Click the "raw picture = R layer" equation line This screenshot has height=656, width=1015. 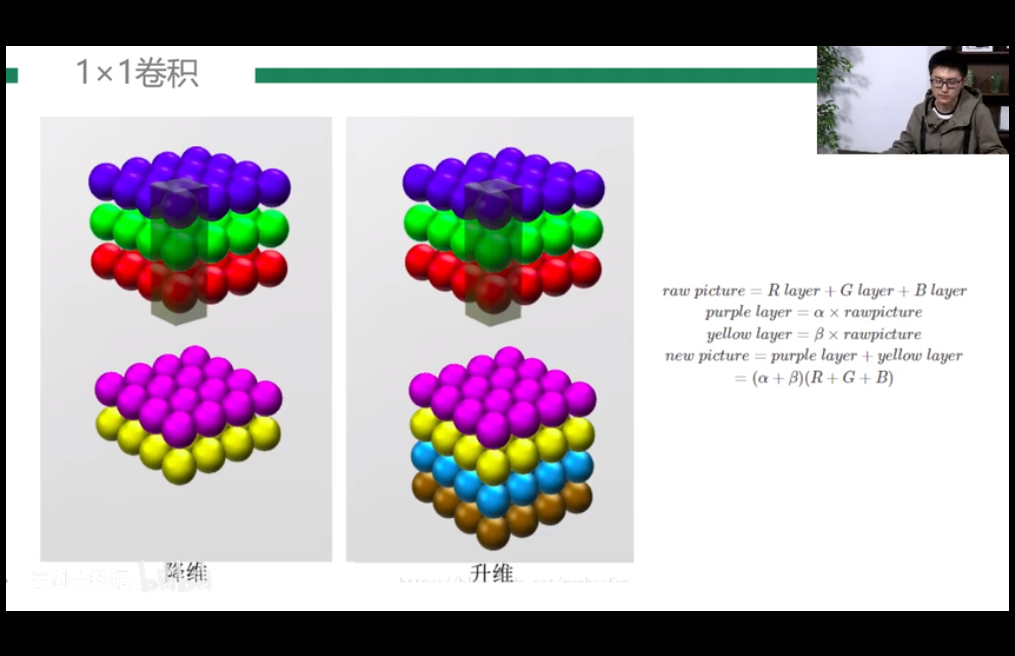click(814, 291)
